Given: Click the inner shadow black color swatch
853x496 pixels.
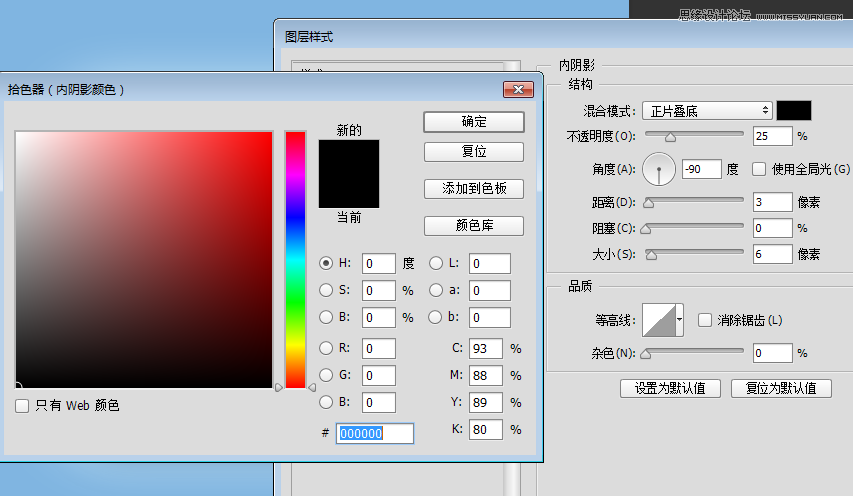Looking at the screenshot, I should tap(794, 110).
